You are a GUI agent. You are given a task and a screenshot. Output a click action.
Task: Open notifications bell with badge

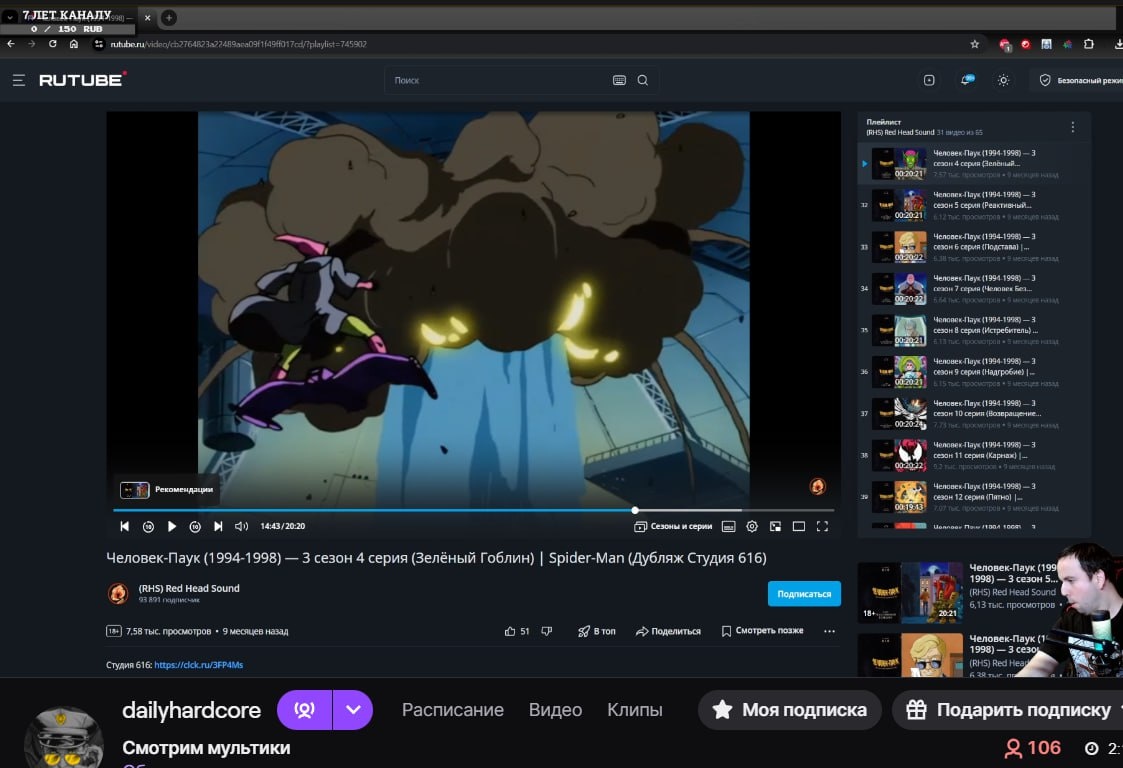[967, 80]
